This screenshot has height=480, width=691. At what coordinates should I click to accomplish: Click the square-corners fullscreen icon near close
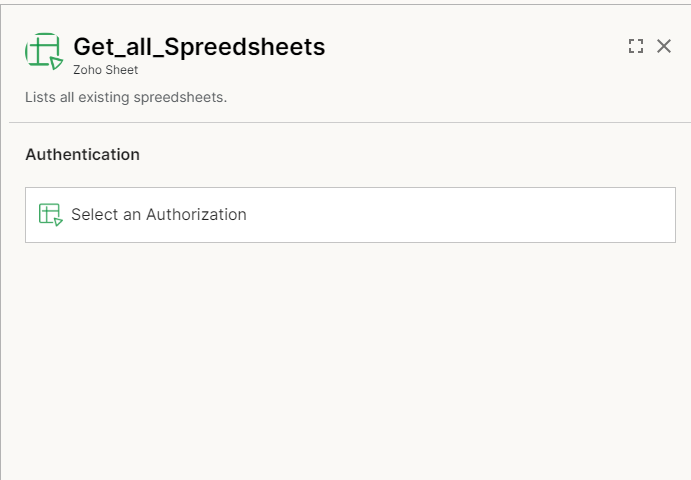tap(635, 46)
